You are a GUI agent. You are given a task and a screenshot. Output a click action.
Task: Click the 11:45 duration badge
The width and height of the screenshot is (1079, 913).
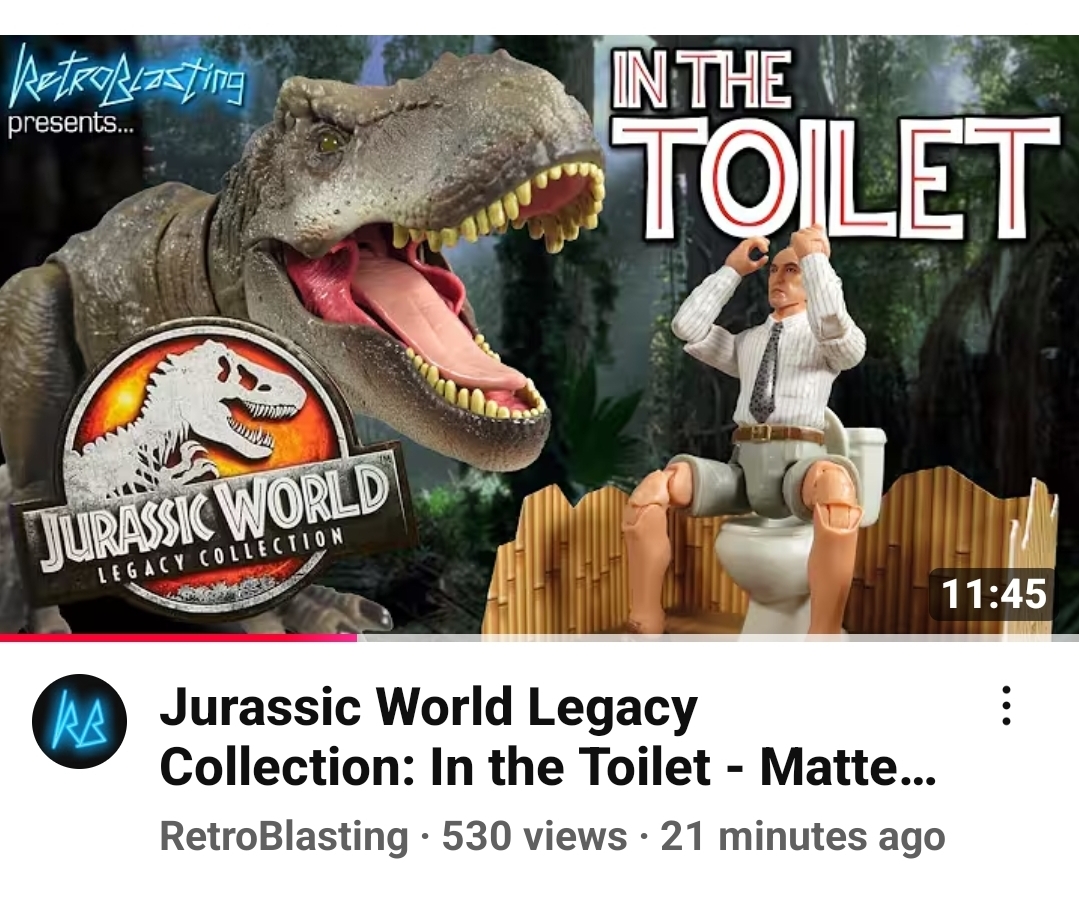[992, 594]
